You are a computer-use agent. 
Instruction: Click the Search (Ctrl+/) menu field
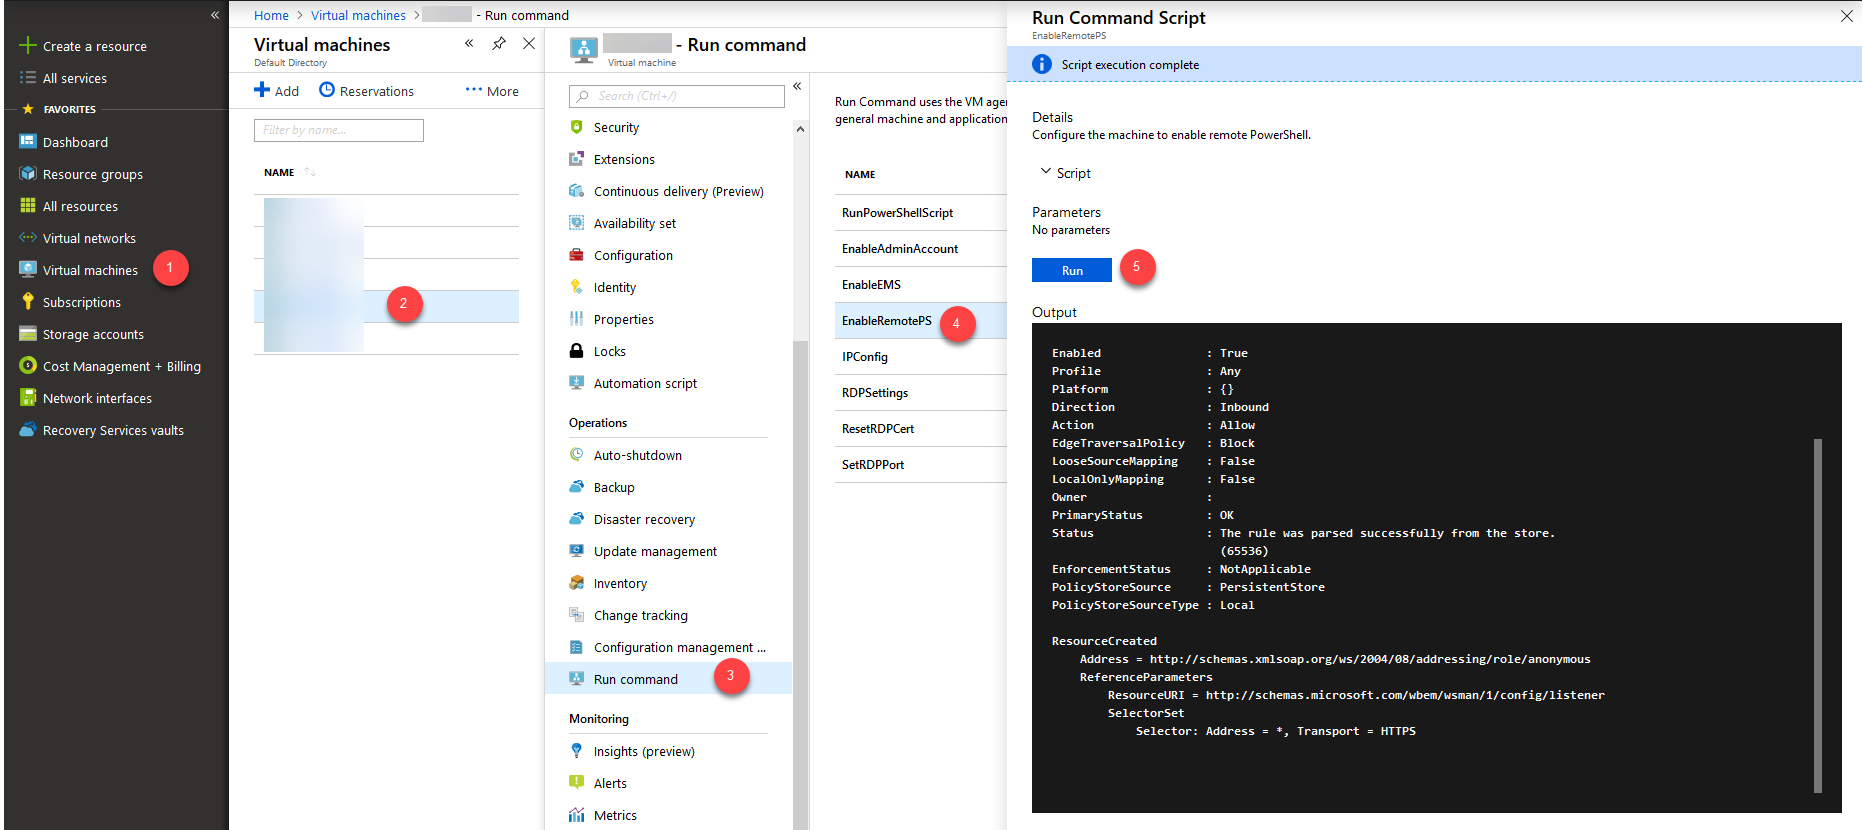677,96
